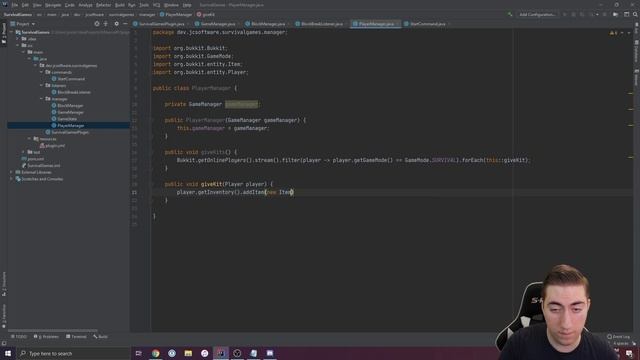Collapse the resources folder

[x=29, y=139]
